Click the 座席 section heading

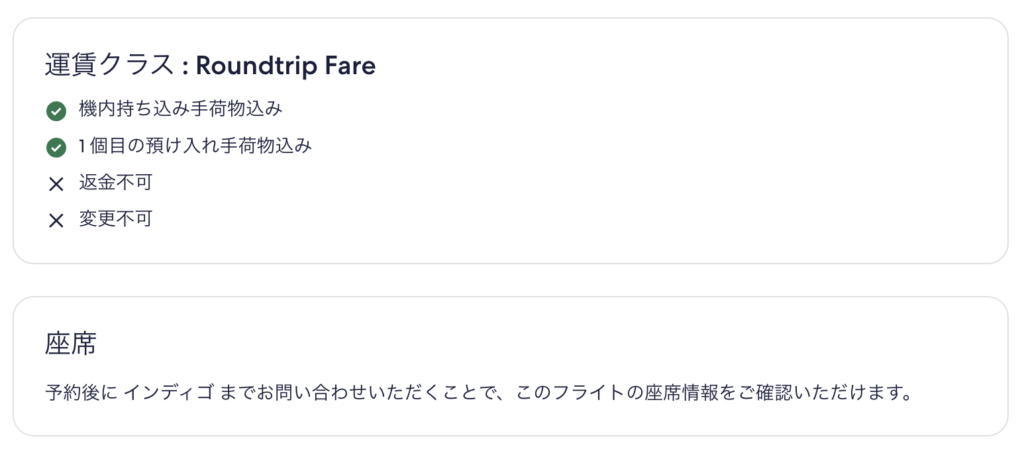(x=70, y=344)
